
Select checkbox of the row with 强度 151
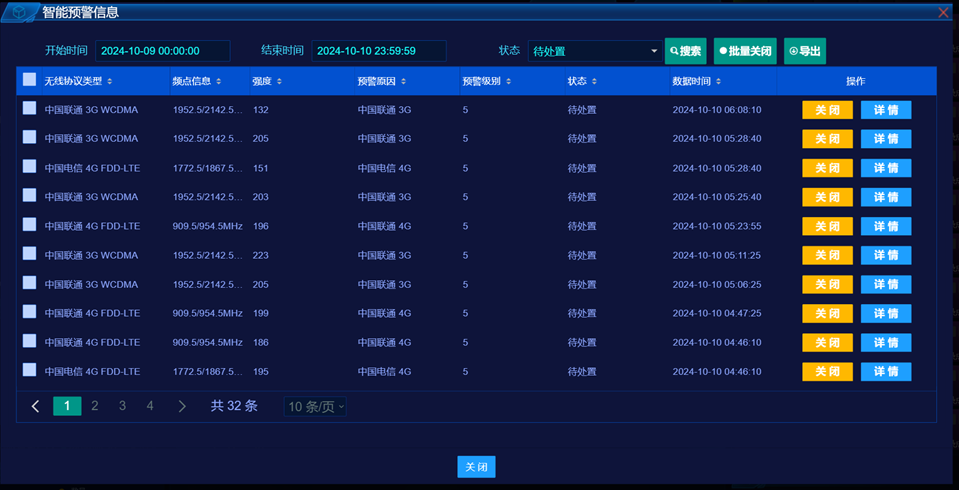pos(29,166)
